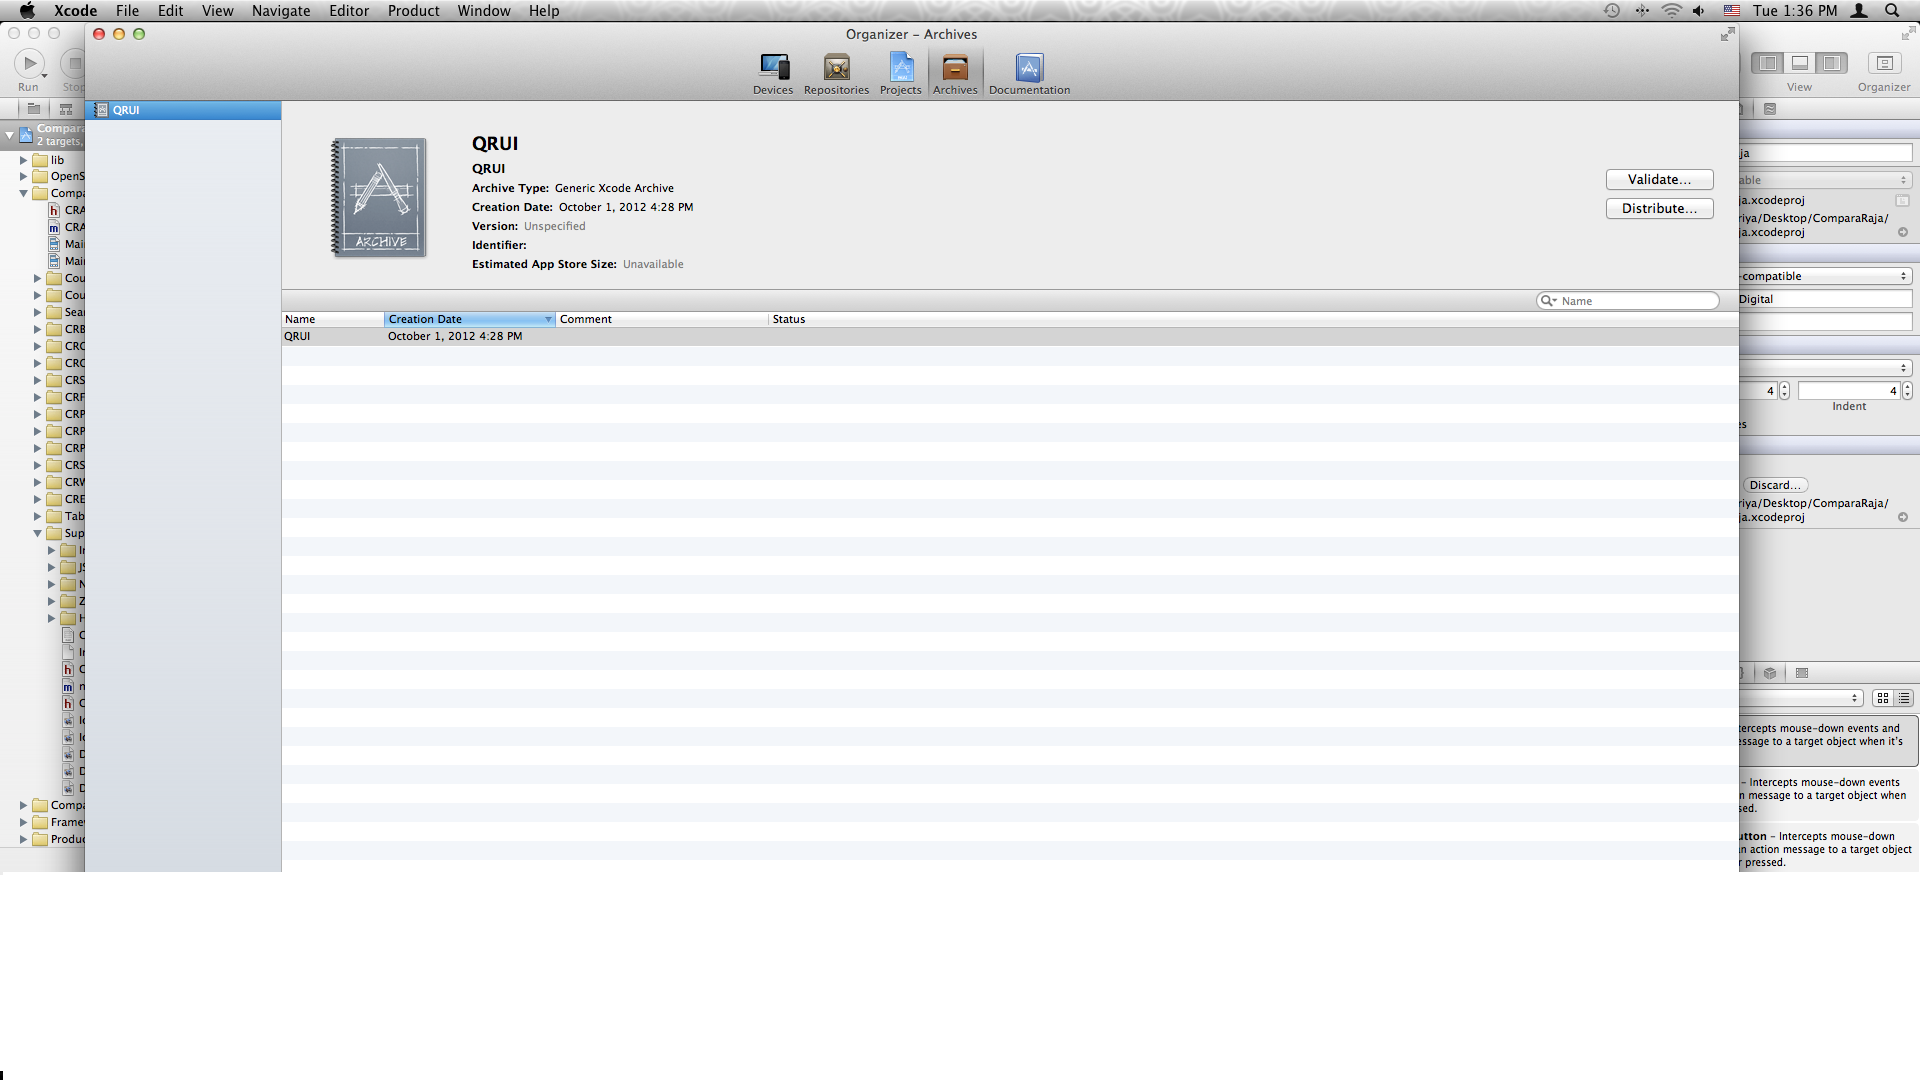This screenshot has width=1920, height=1080.
Task: Open Time Machine status icon
Action: pos(1612,11)
